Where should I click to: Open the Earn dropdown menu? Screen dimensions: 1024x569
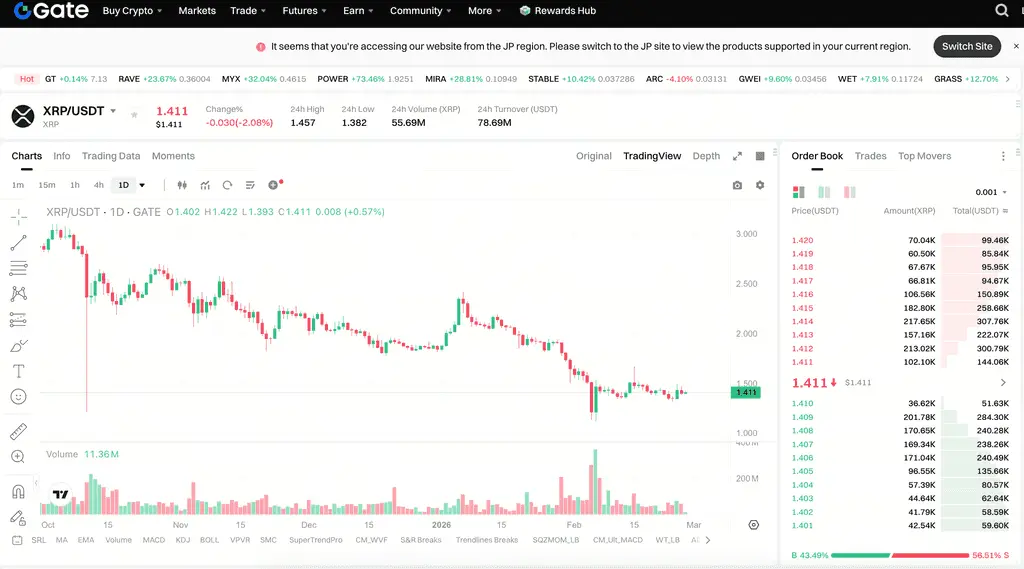(358, 10)
